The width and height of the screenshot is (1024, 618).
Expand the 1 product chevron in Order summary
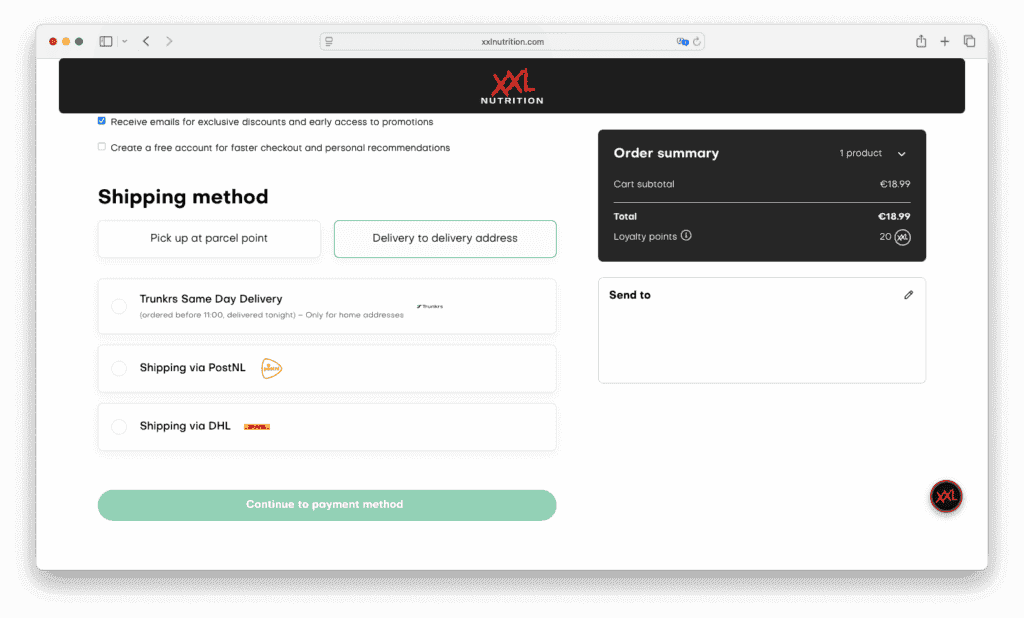coord(901,154)
